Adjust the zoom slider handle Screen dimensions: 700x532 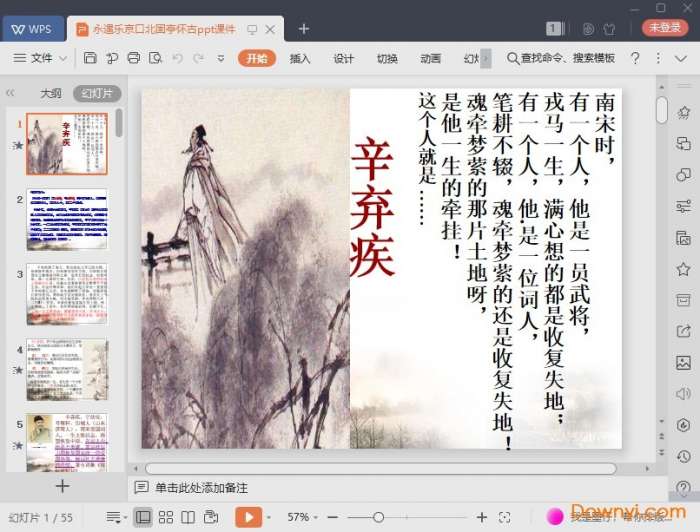pyautogui.click(x=379, y=518)
